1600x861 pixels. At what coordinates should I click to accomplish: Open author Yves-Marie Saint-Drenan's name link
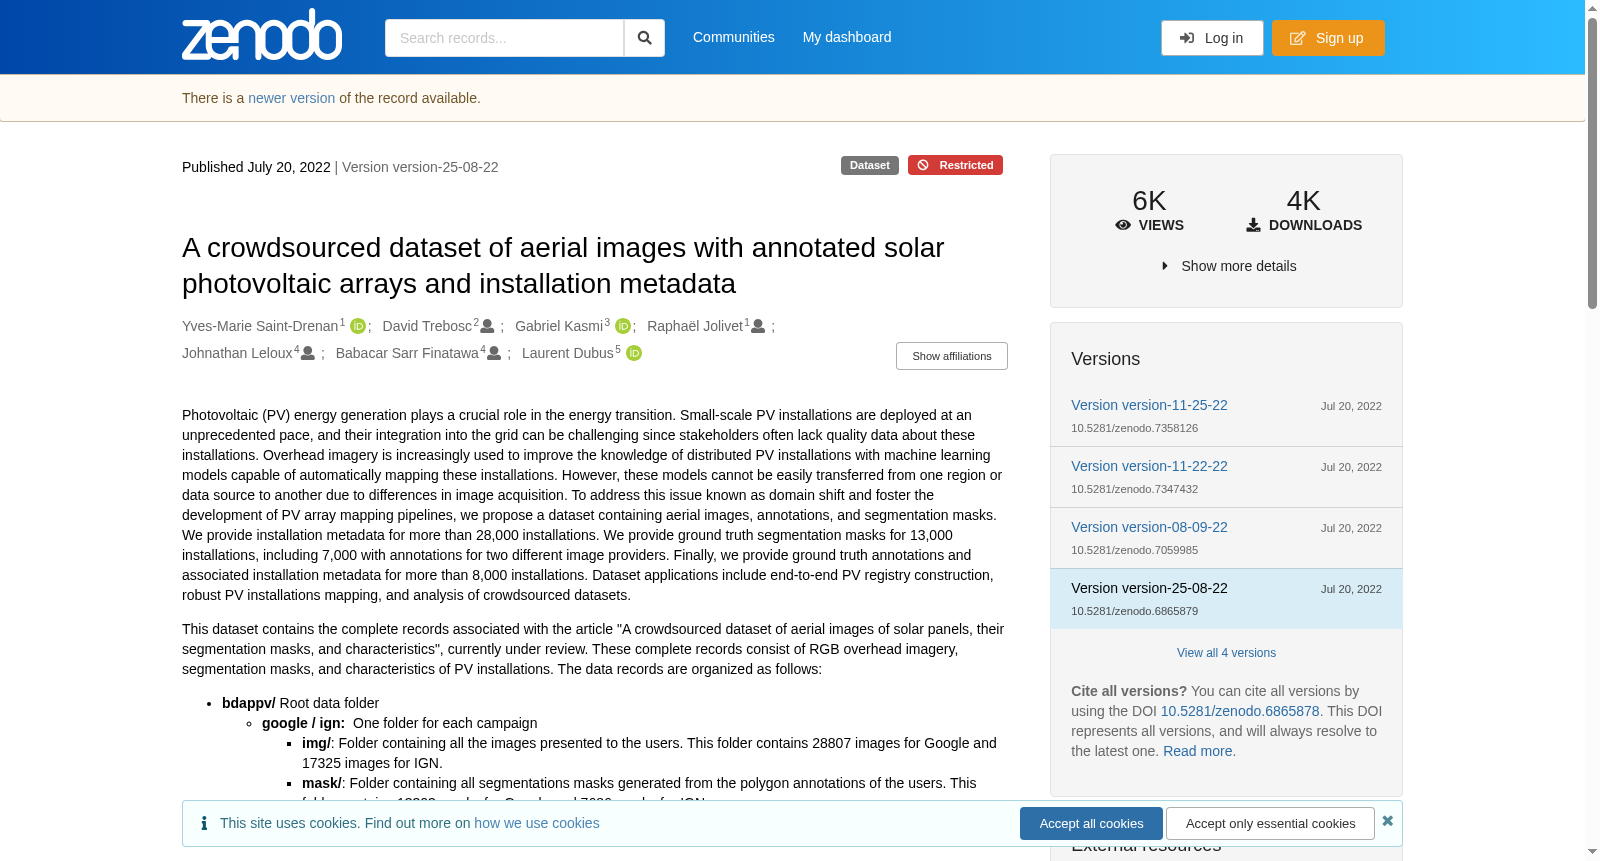[260, 326]
